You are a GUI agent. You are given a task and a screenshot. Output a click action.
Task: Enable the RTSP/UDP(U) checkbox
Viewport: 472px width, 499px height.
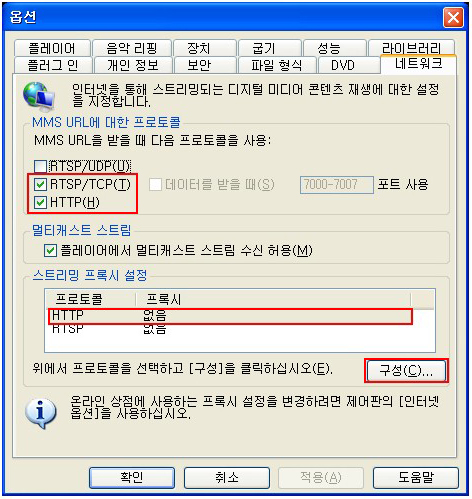(40, 166)
